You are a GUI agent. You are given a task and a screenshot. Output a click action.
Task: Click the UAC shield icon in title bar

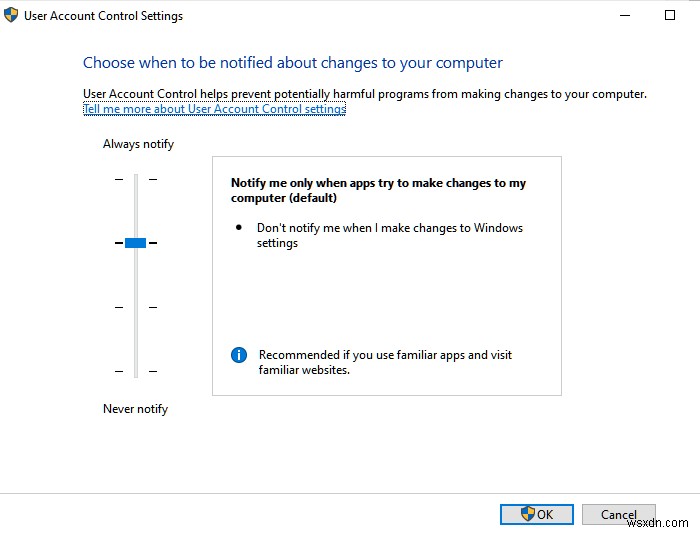click(x=11, y=15)
